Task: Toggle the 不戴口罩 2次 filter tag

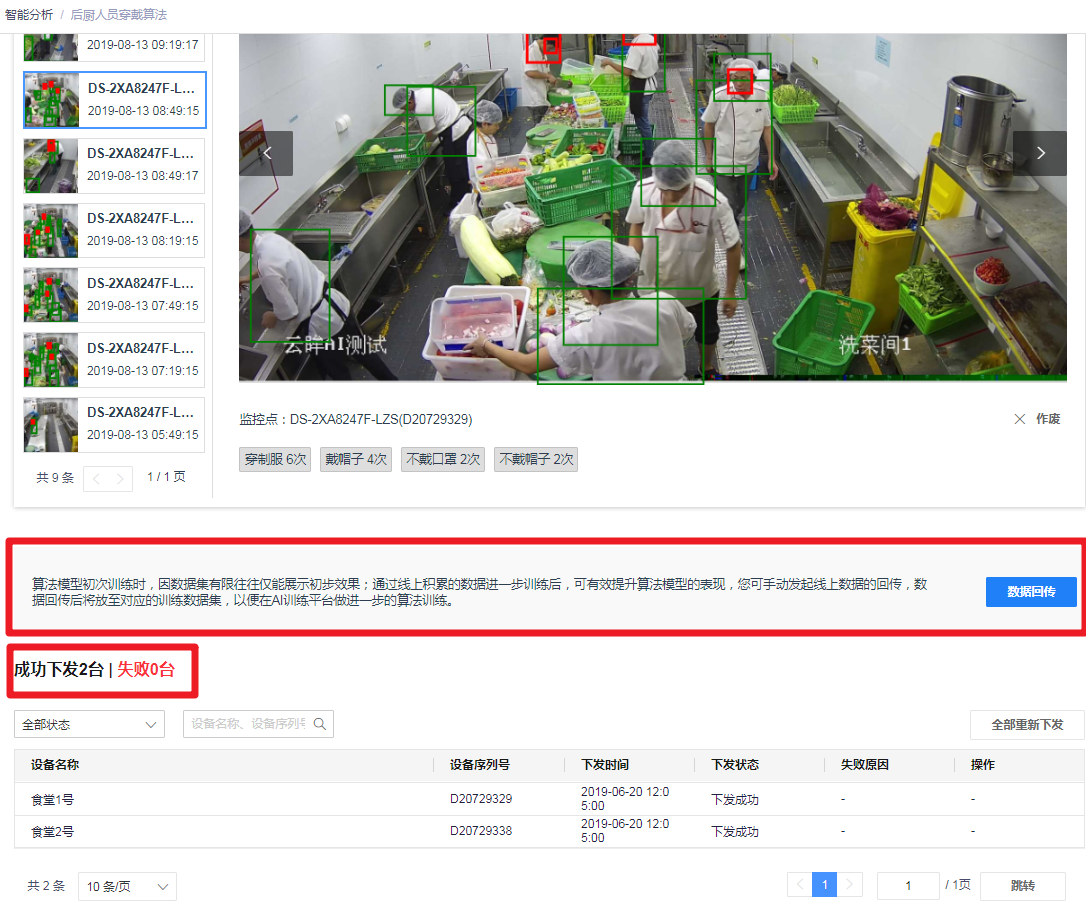Action: point(442,459)
